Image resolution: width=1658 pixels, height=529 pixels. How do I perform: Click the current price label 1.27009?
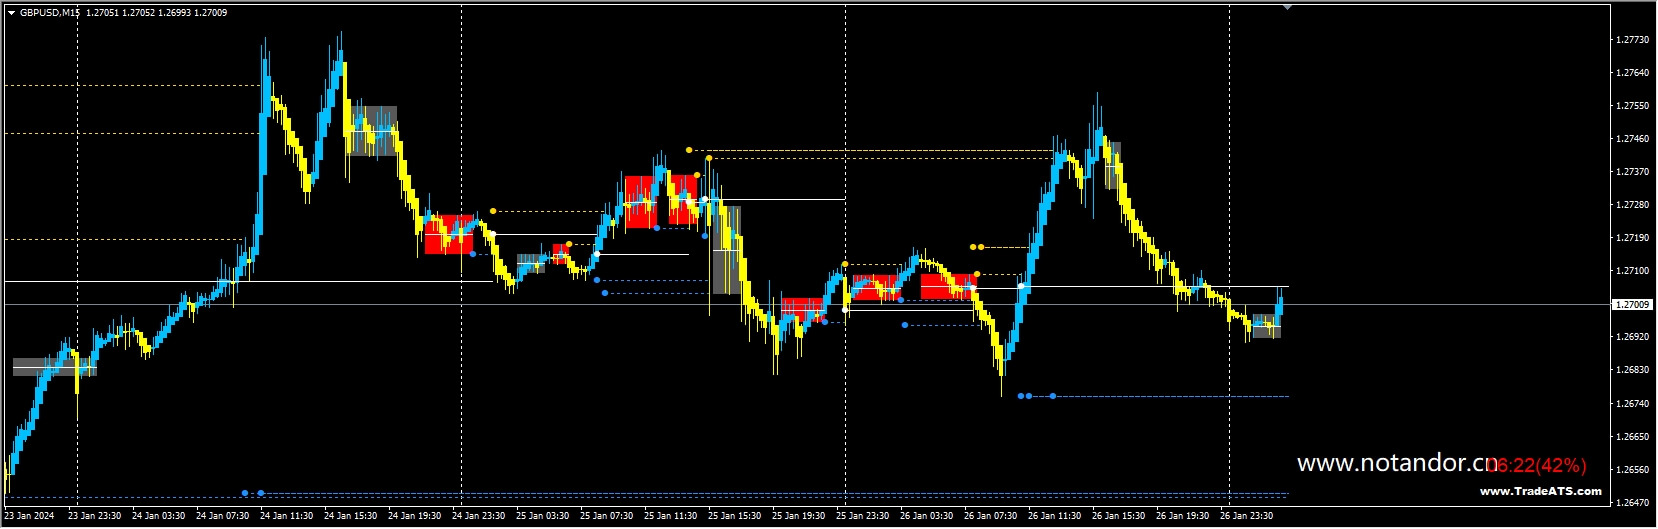click(1633, 304)
